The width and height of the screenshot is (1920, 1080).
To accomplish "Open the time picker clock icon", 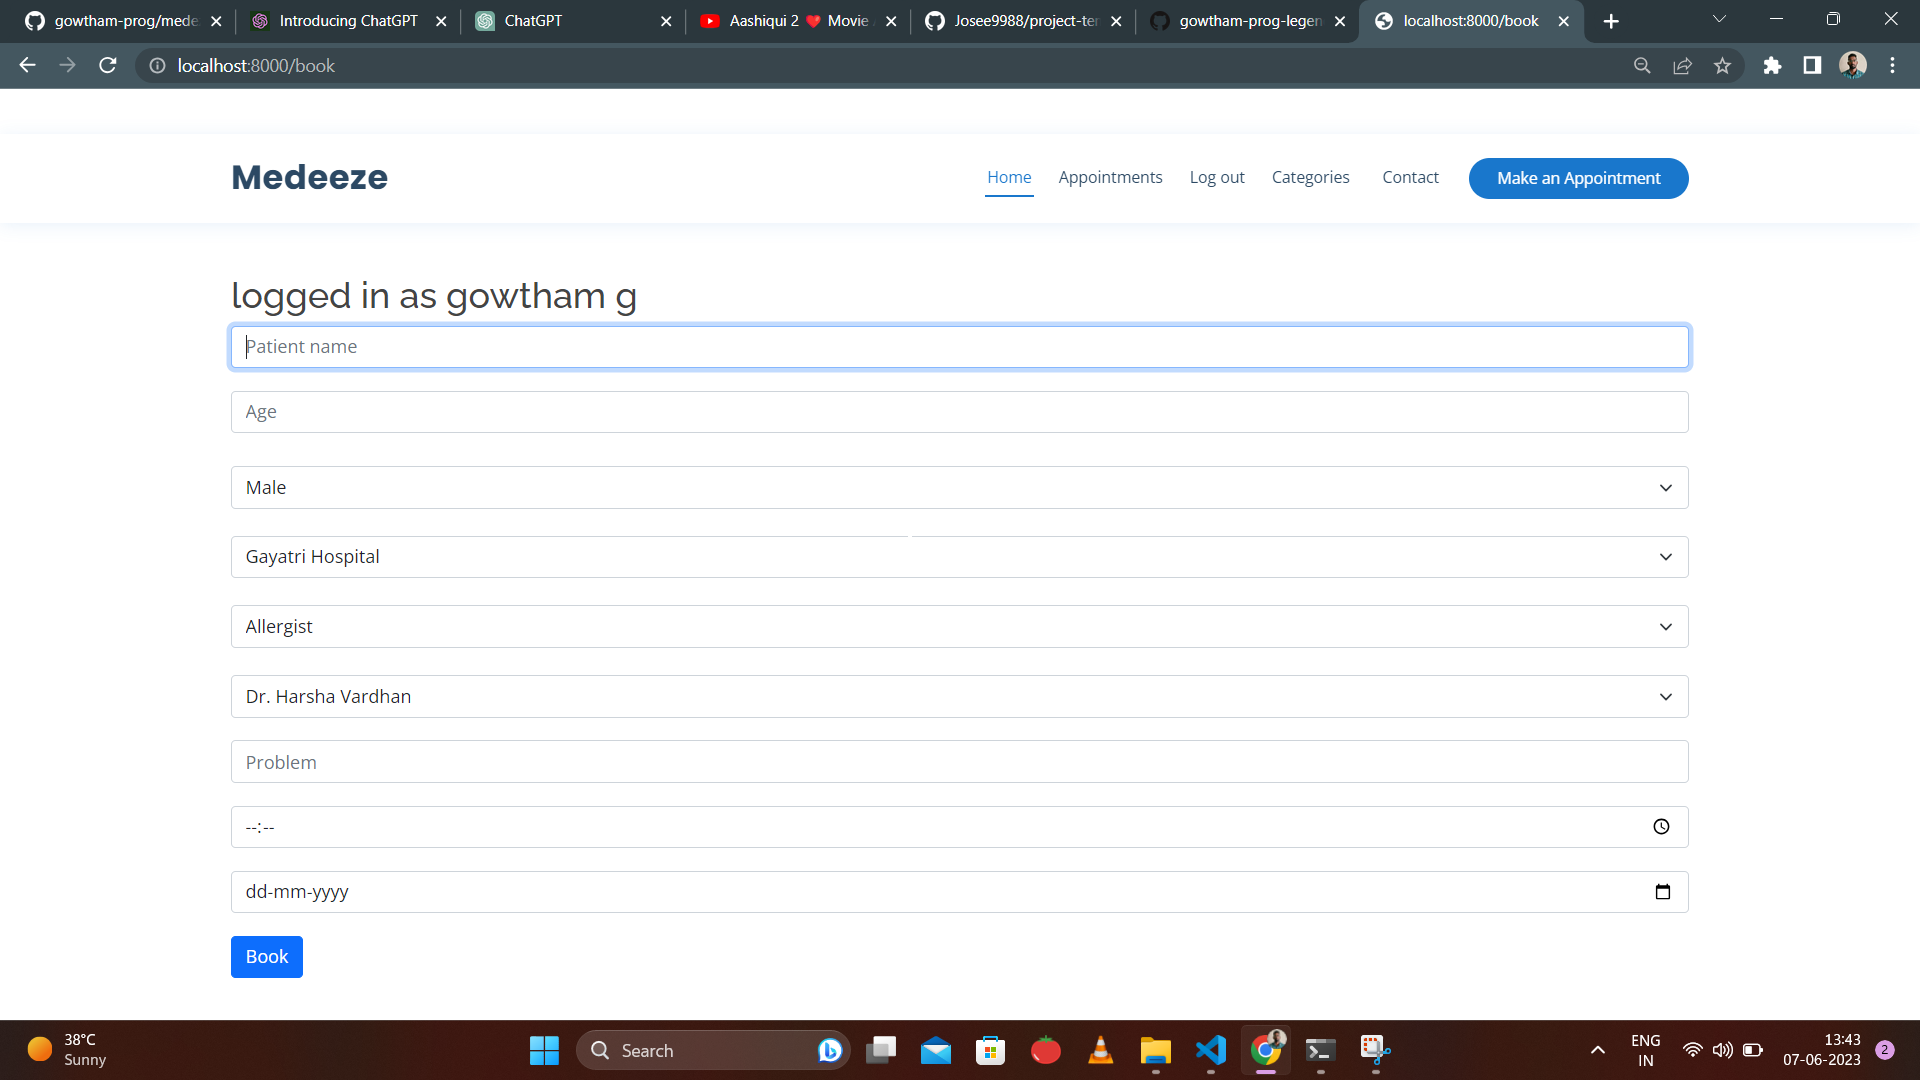I will [1661, 827].
